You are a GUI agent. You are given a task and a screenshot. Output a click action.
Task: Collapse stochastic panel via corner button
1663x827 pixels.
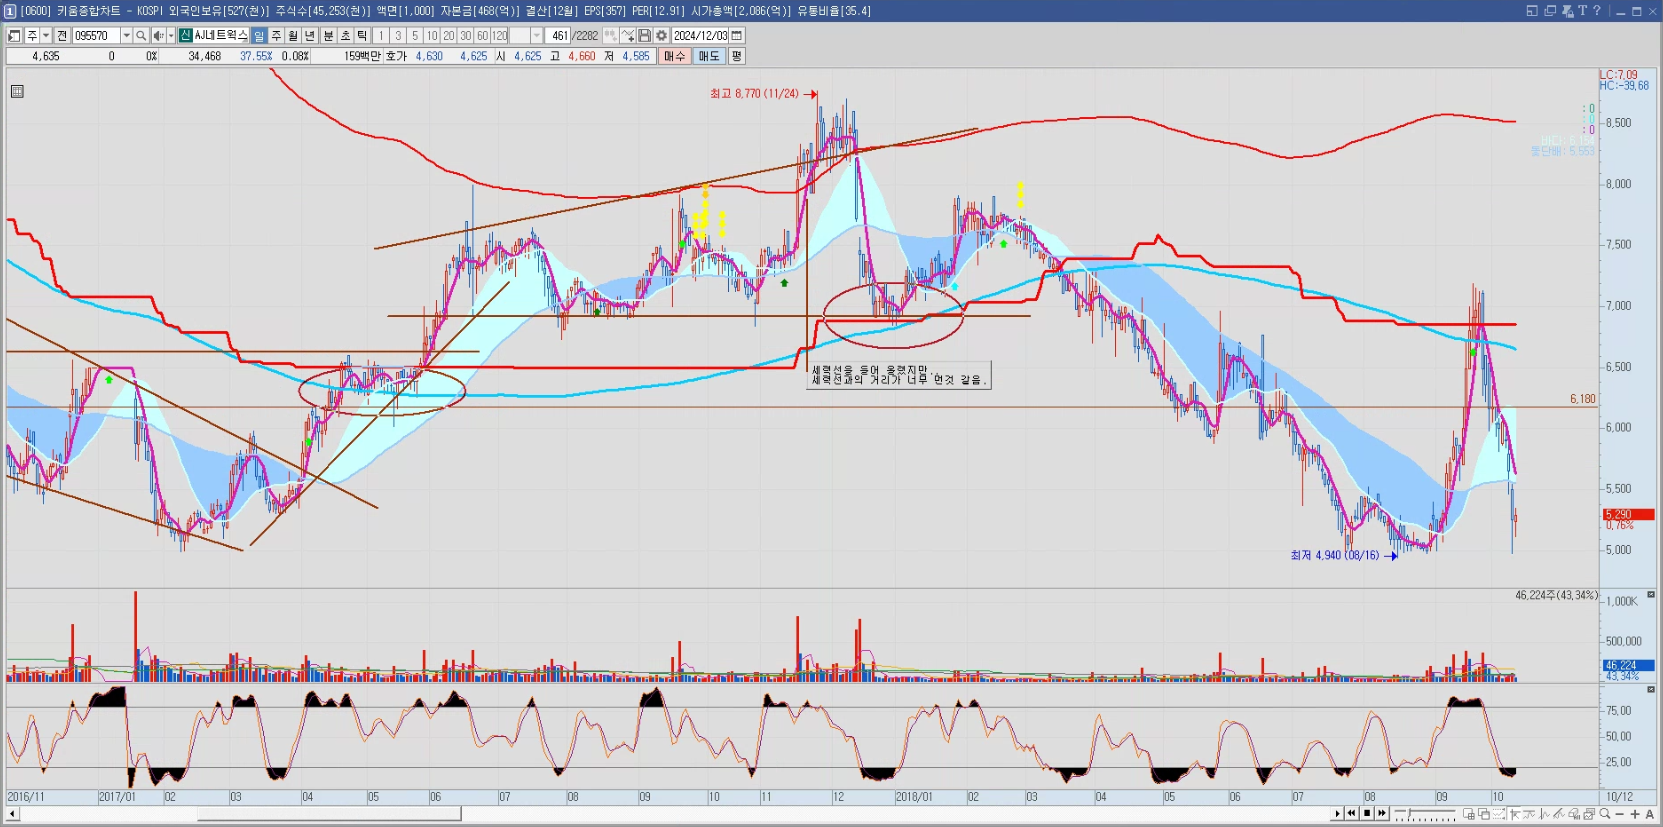[x=1651, y=689]
